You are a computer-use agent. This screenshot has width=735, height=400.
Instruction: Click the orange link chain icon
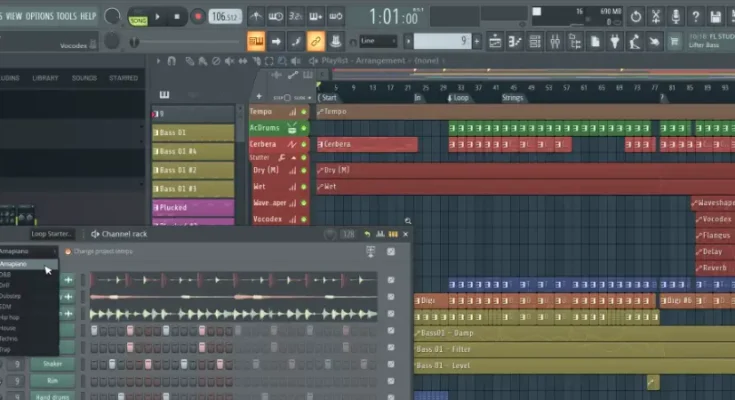coord(316,41)
